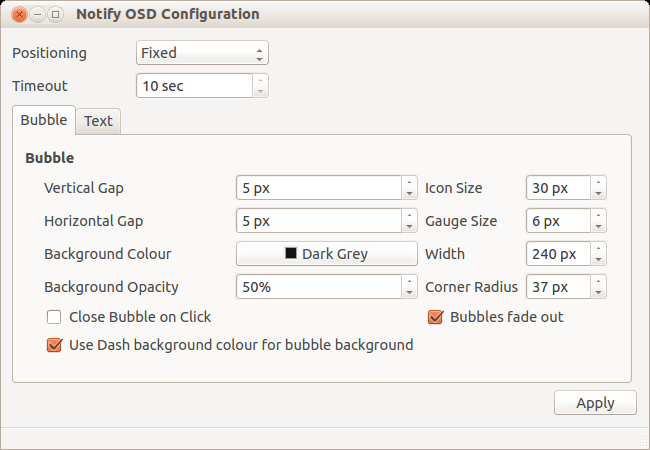Screen dimensions: 650x450
Task: Enable Close Bubble on Click
Action: [x=54, y=317]
